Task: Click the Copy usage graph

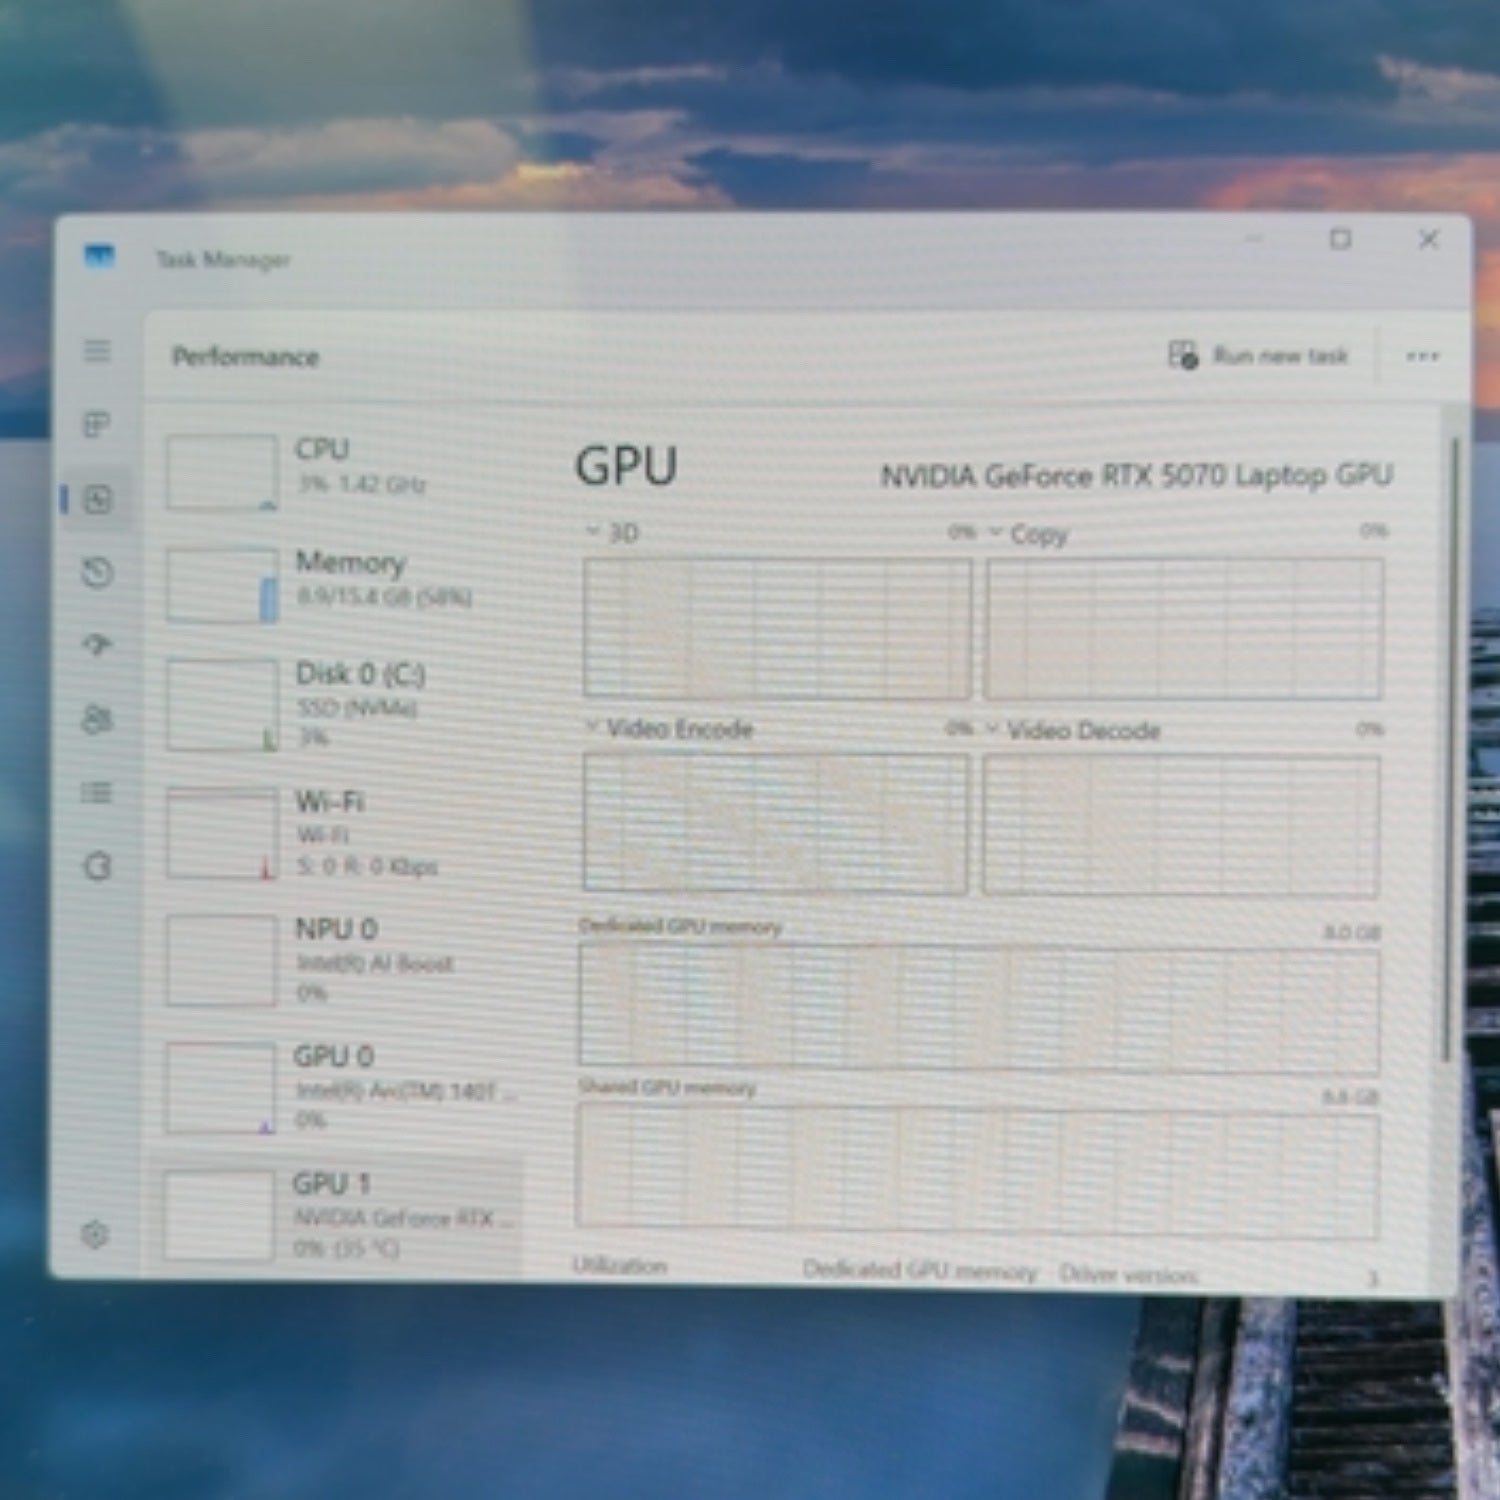Action: 1184,629
